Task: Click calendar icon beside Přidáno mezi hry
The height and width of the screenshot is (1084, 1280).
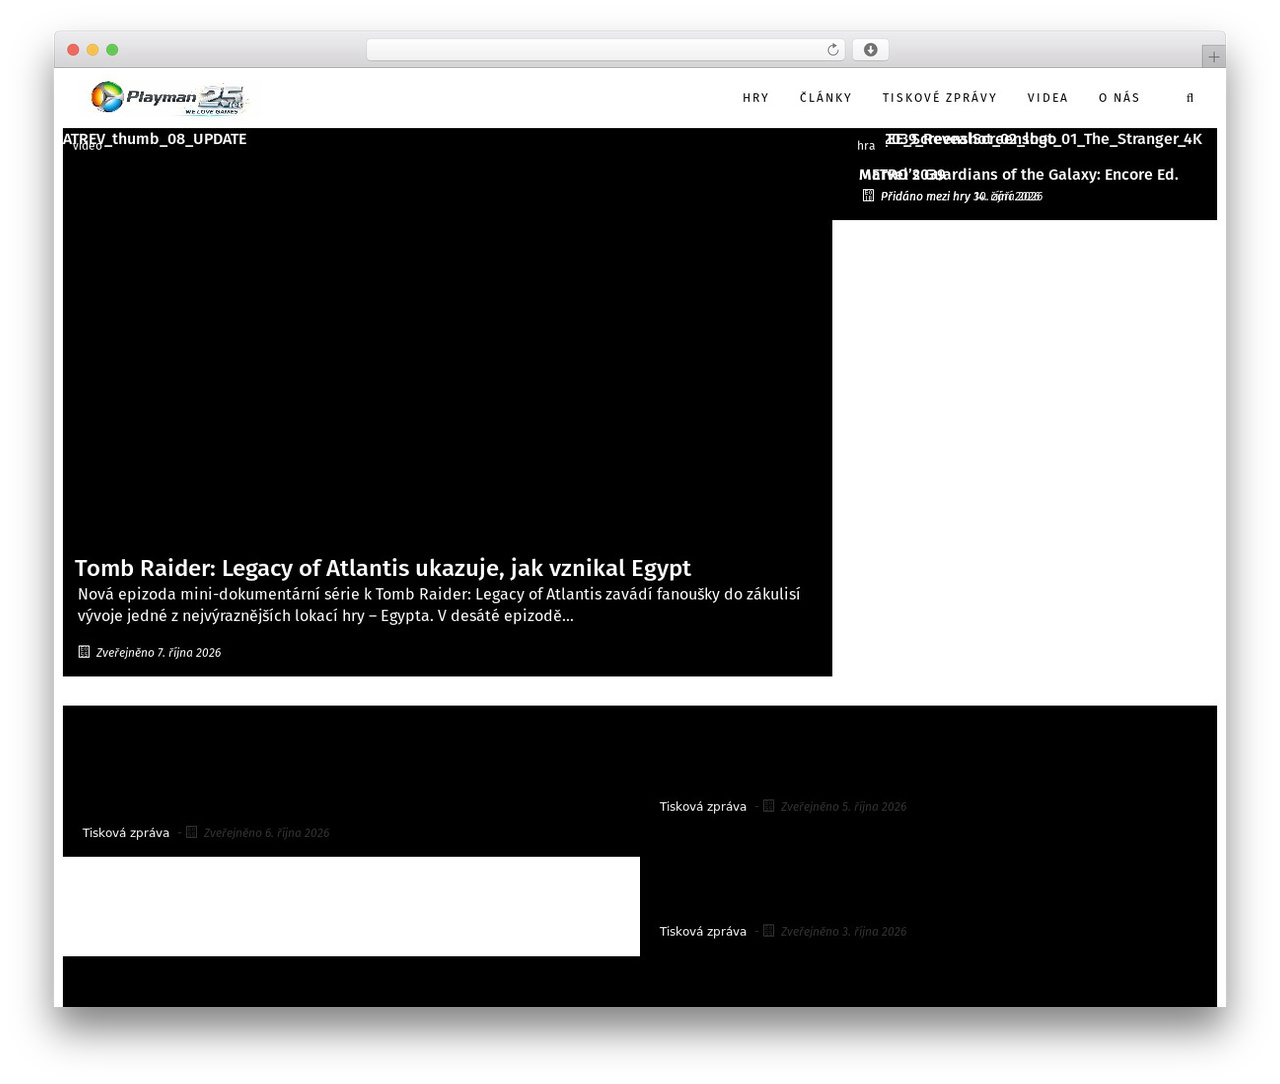Action: tap(868, 196)
